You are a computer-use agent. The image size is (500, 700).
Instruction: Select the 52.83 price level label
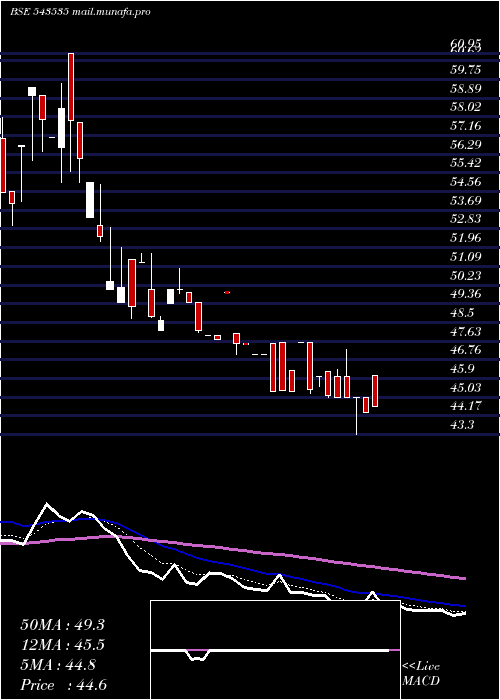tap(466, 219)
